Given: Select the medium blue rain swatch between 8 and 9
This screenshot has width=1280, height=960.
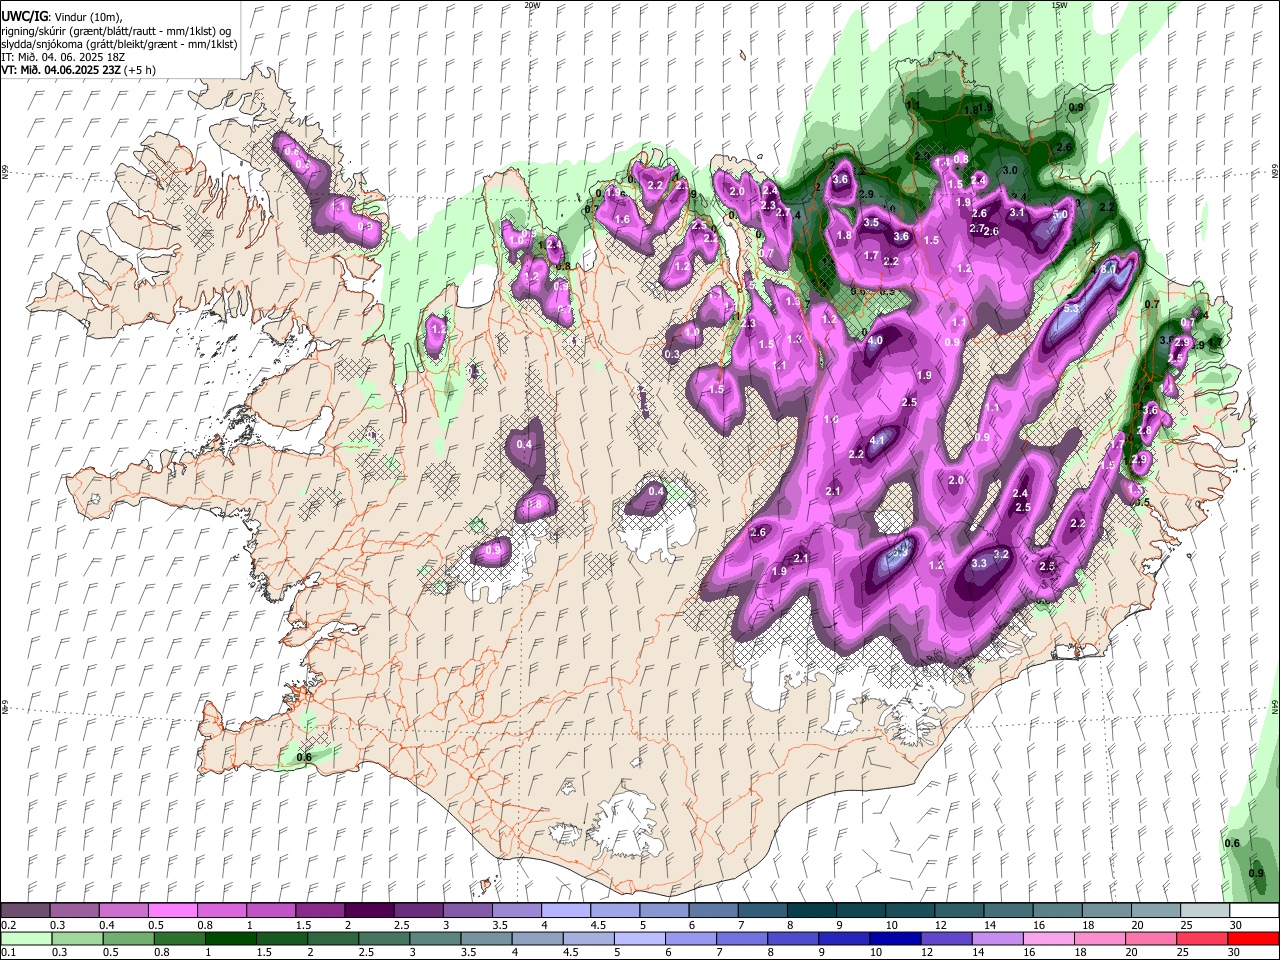Looking at the screenshot, I should pyautogui.click(x=792, y=938).
